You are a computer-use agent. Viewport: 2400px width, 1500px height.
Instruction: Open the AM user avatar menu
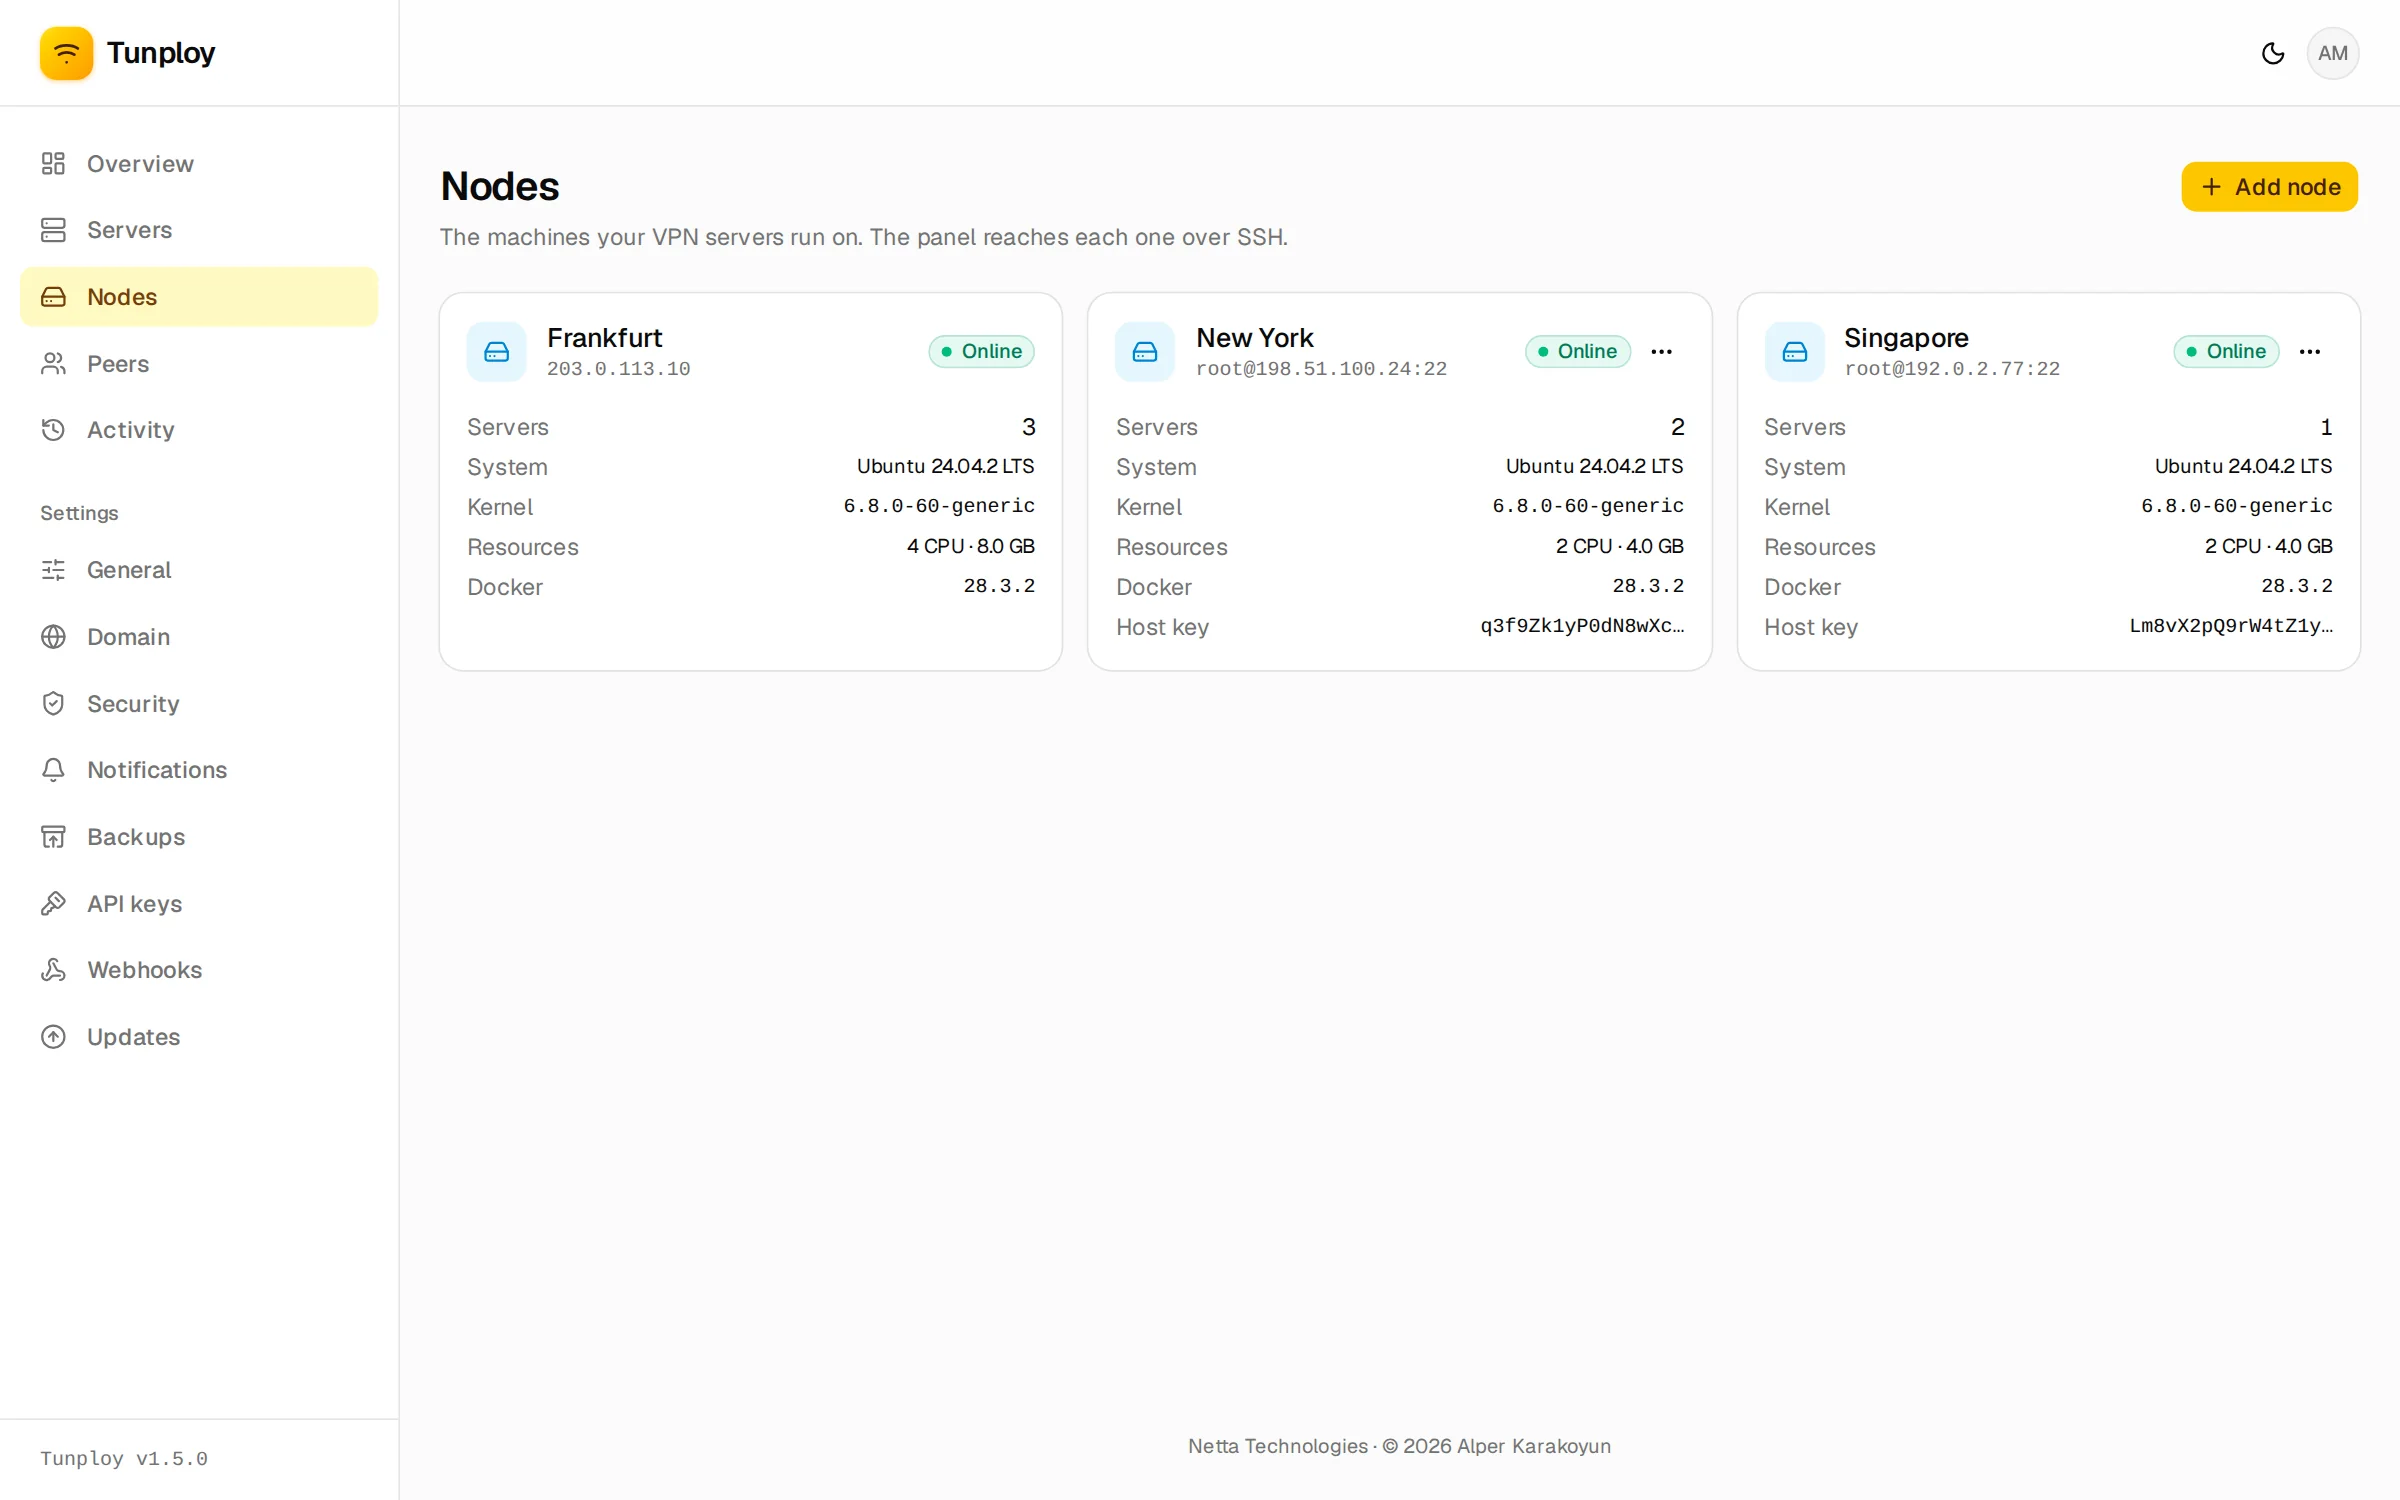coord(2332,53)
